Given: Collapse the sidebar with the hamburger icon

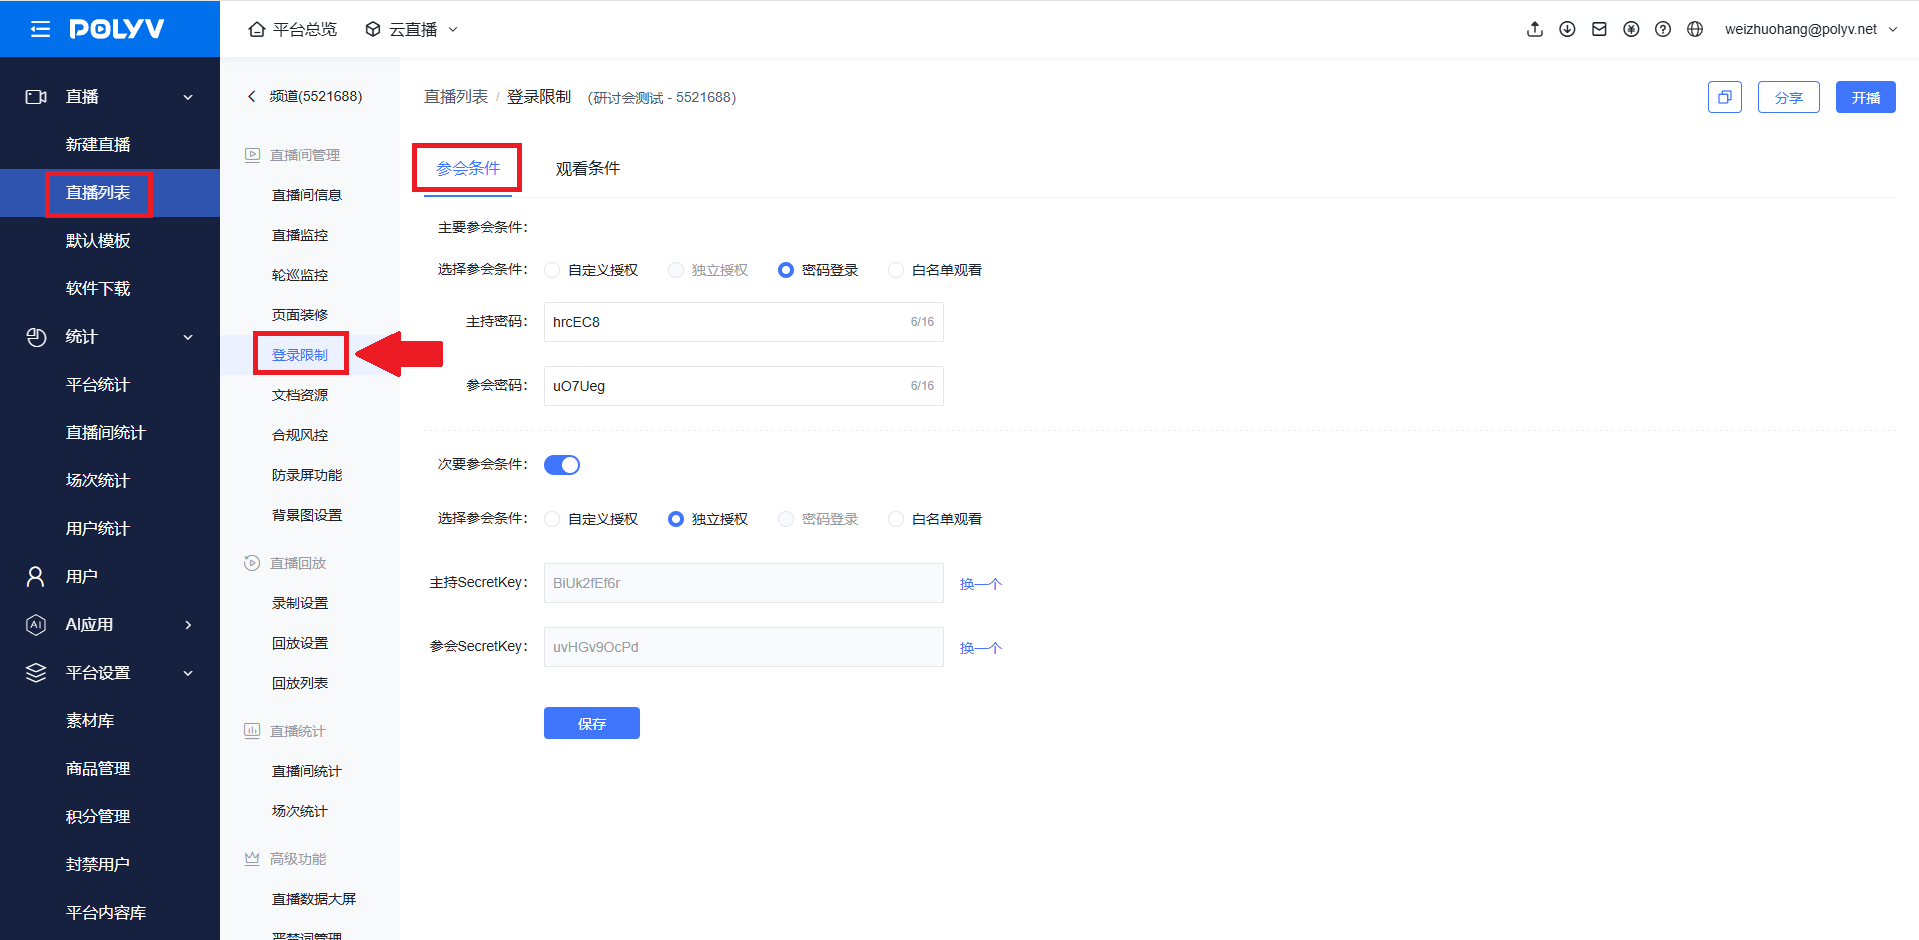Looking at the screenshot, I should (40, 29).
